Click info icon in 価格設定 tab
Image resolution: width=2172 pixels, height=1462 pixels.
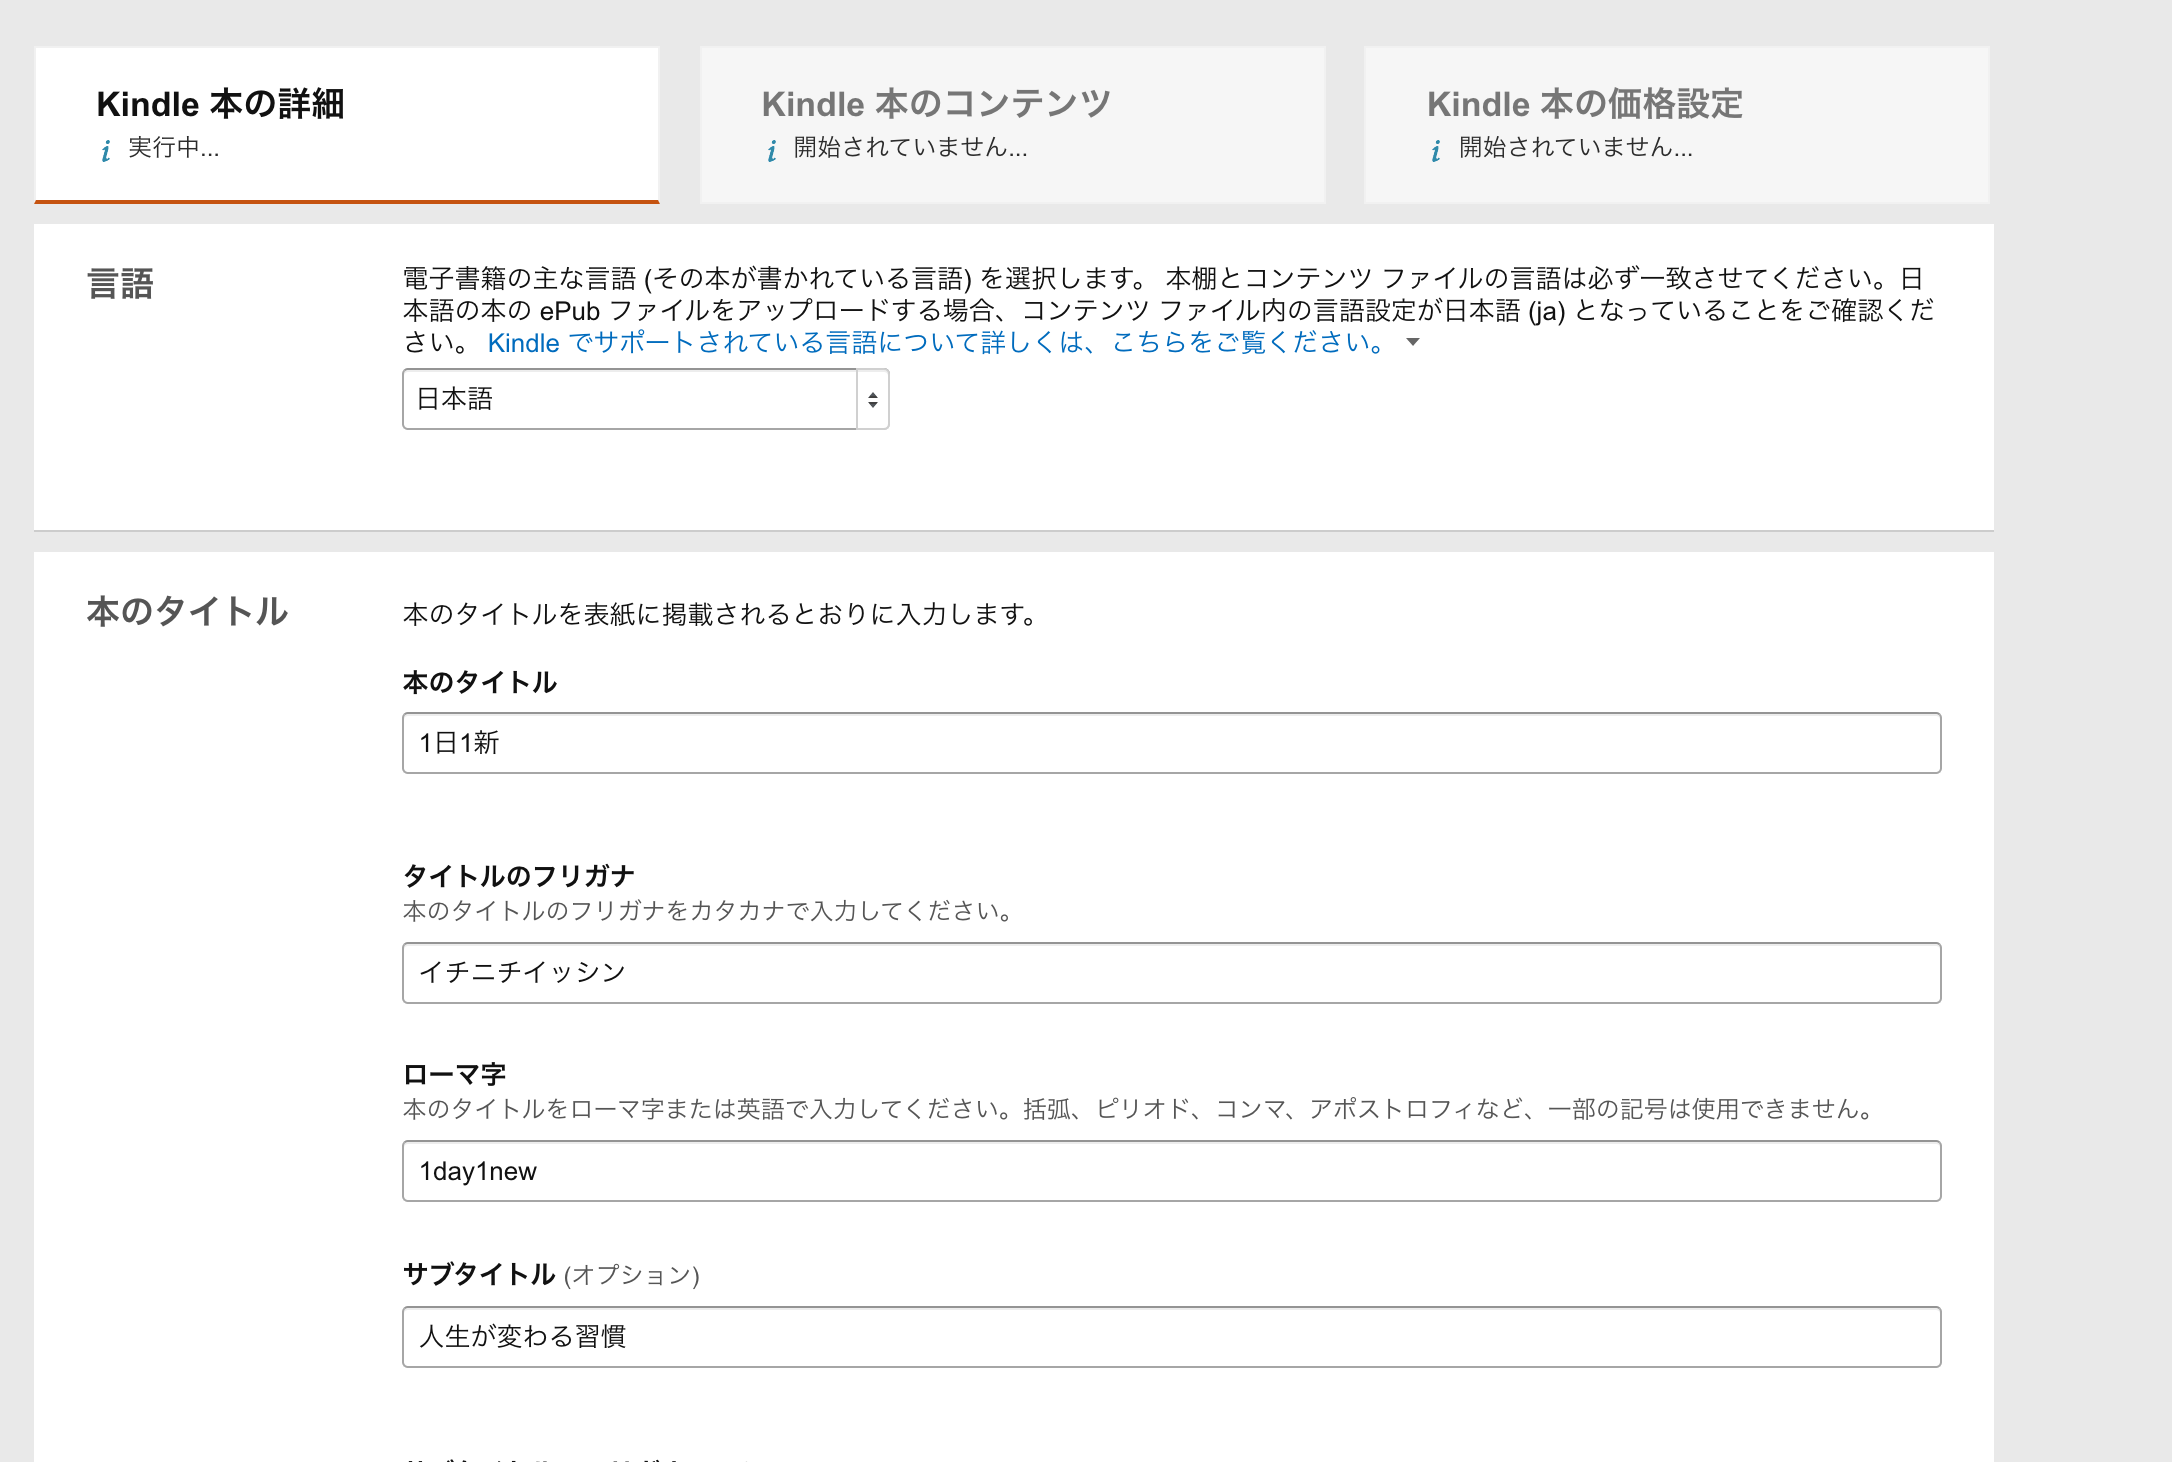pos(1437,150)
